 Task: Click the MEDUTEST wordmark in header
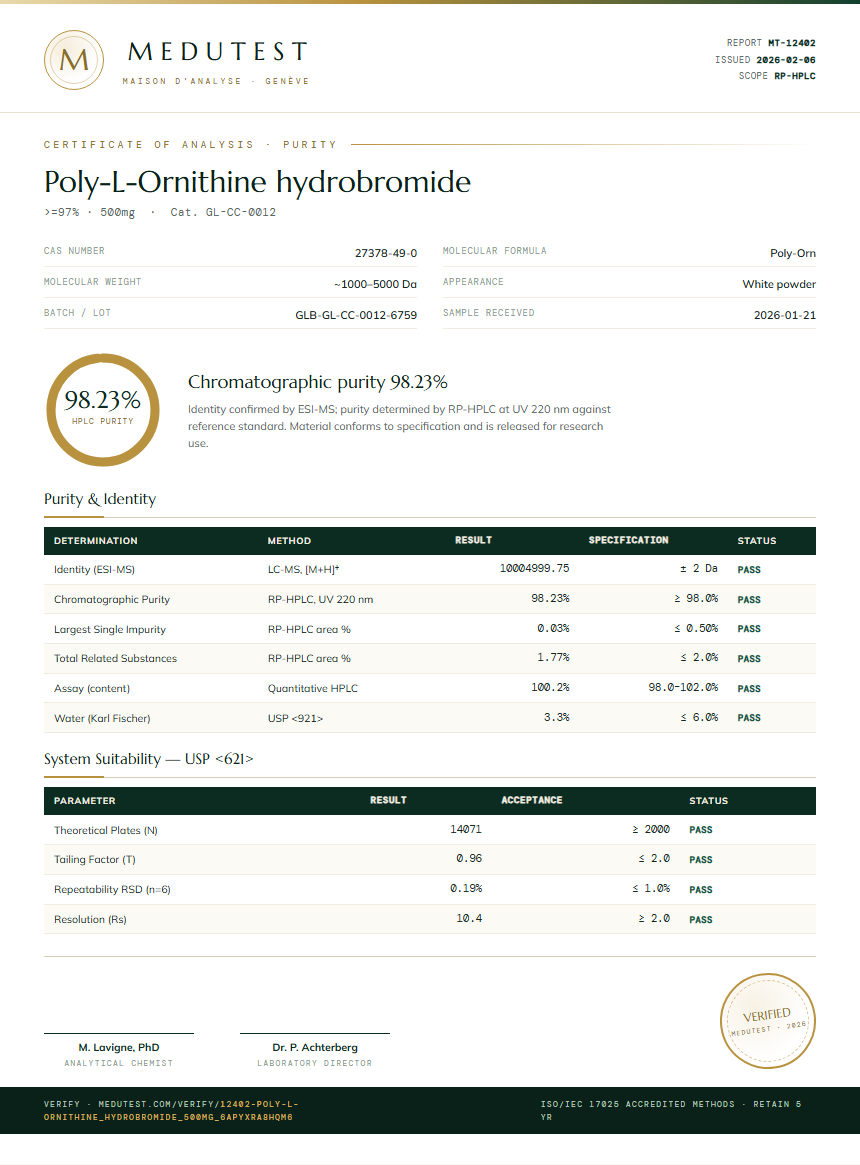217,52
